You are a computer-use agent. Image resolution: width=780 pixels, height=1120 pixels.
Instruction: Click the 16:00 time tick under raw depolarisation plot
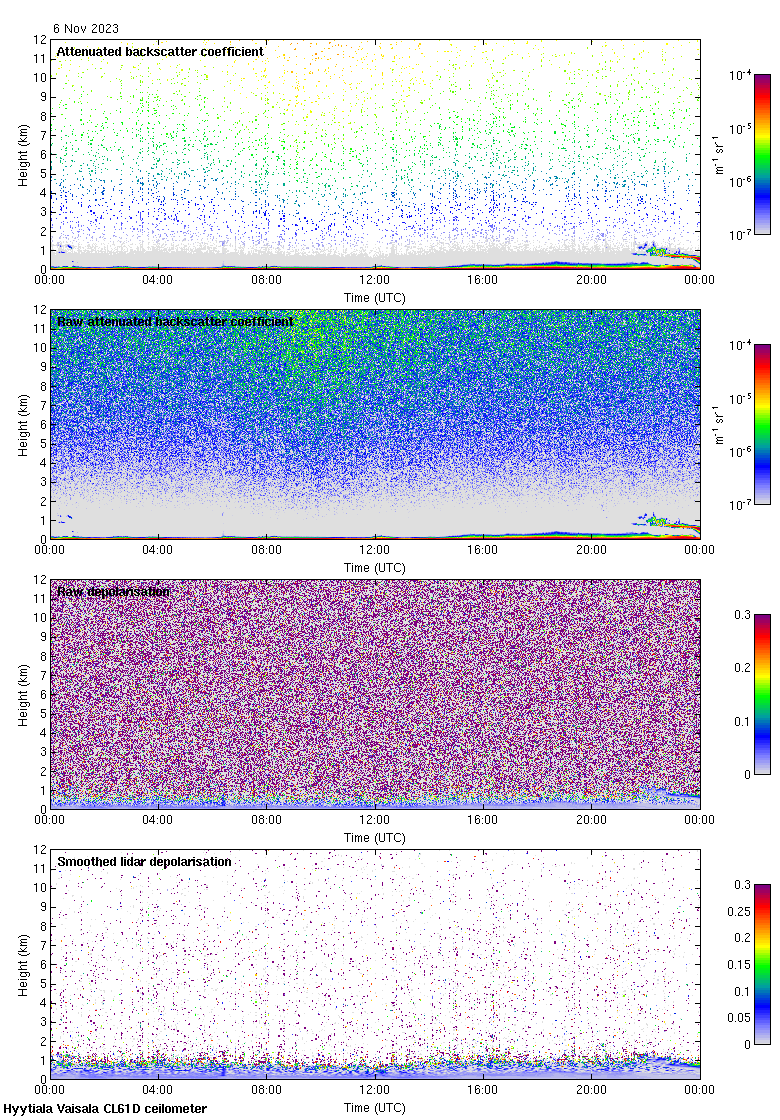(483, 820)
